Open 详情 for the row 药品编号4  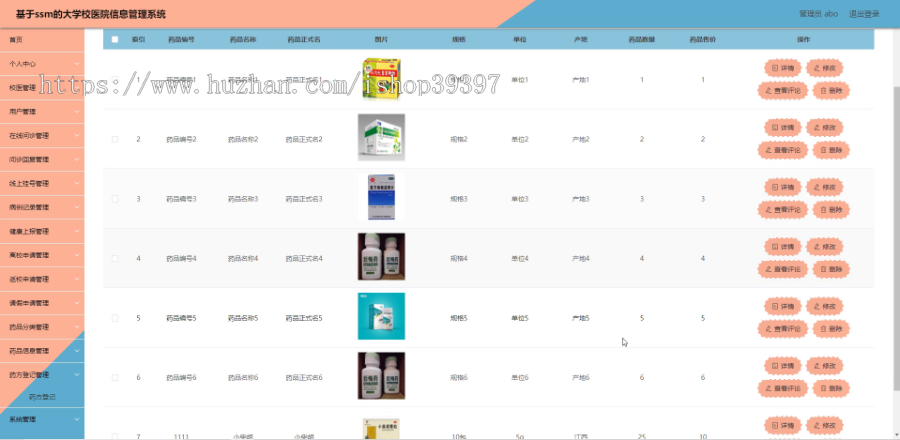tap(782, 247)
